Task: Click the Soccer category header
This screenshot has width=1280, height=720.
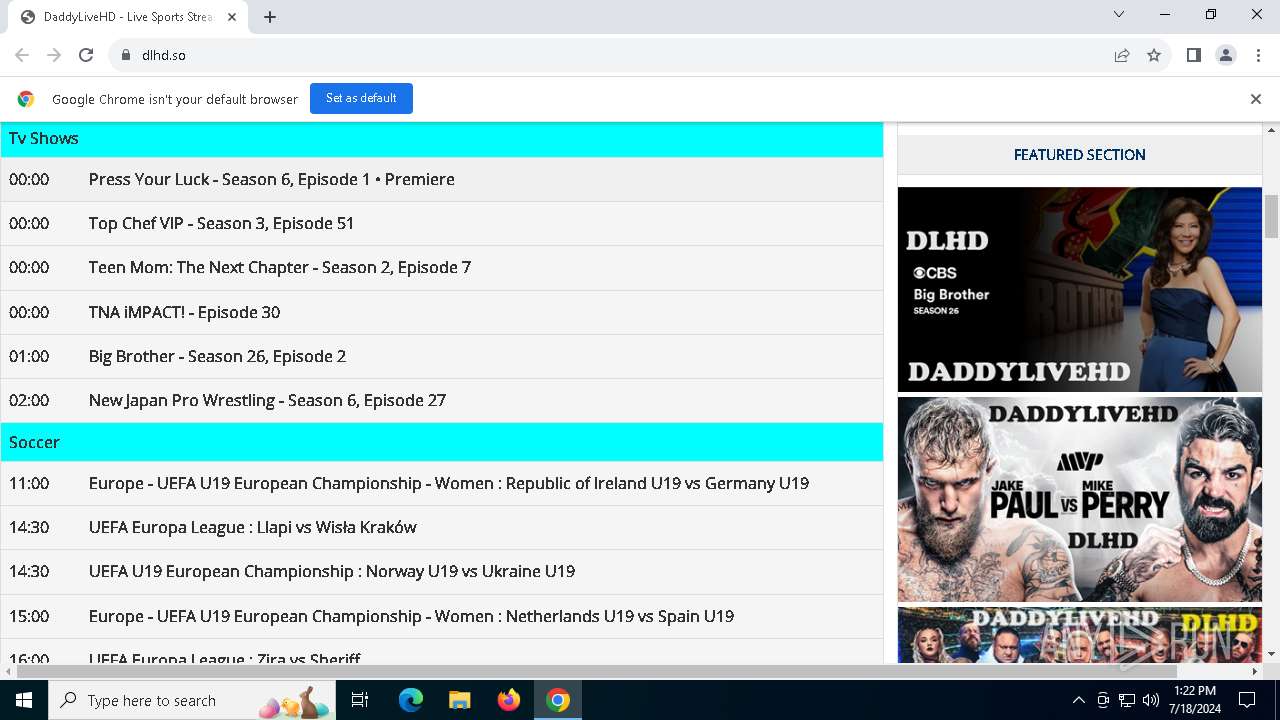Action: tap(441, 442)
